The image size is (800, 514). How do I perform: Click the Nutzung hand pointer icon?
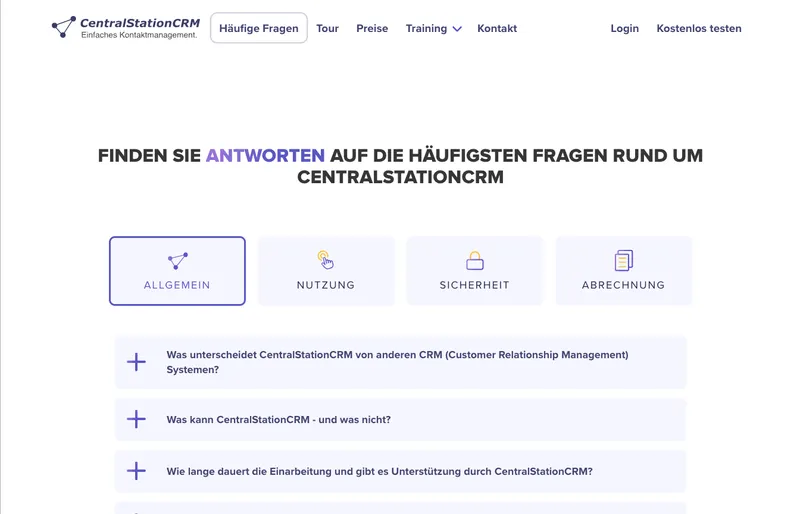coord(326,260)
